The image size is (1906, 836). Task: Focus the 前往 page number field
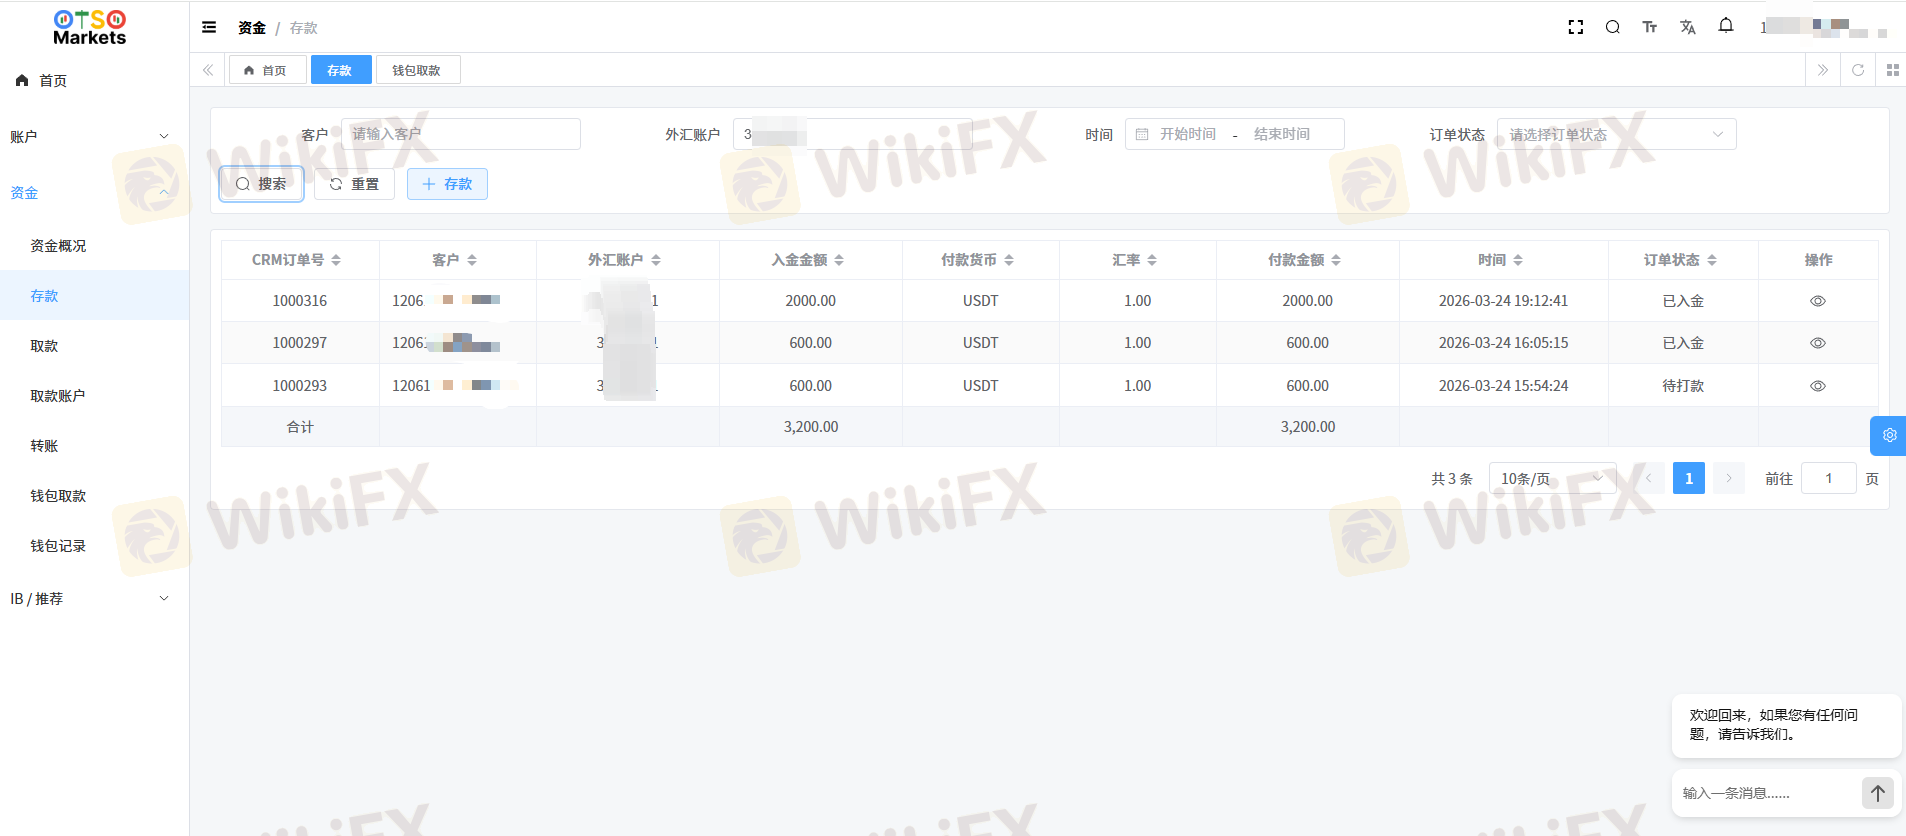pyautogui.click(x=1829, y=479)
